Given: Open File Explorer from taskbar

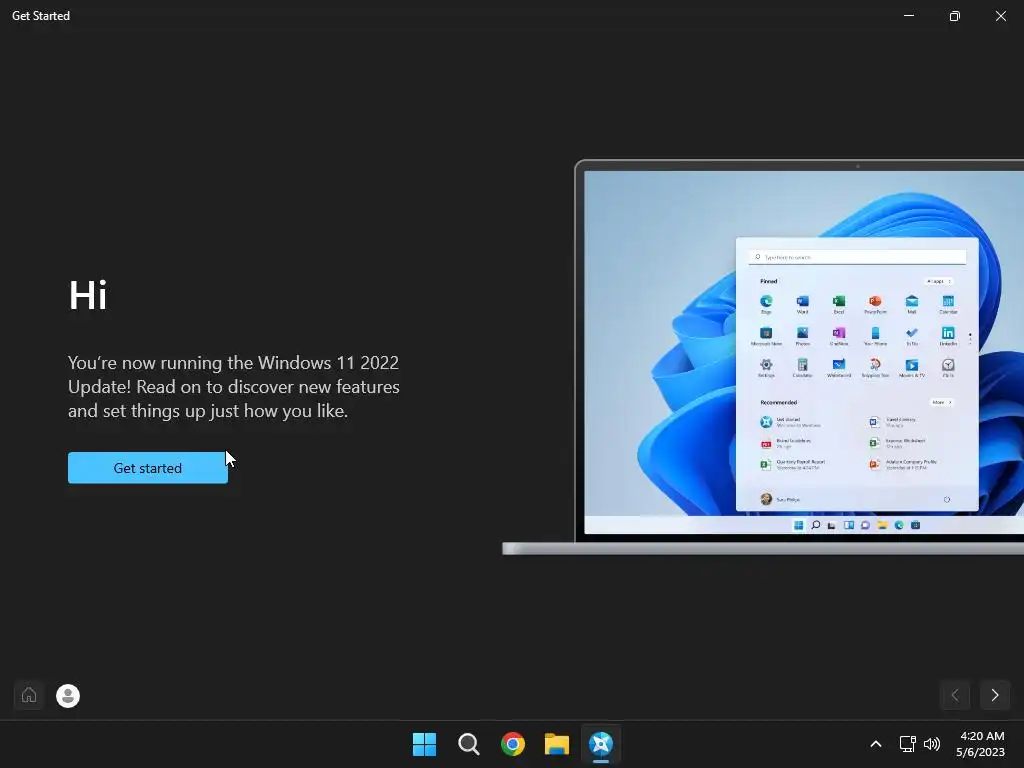Looking at the screenshot, I should click(557, 744).
